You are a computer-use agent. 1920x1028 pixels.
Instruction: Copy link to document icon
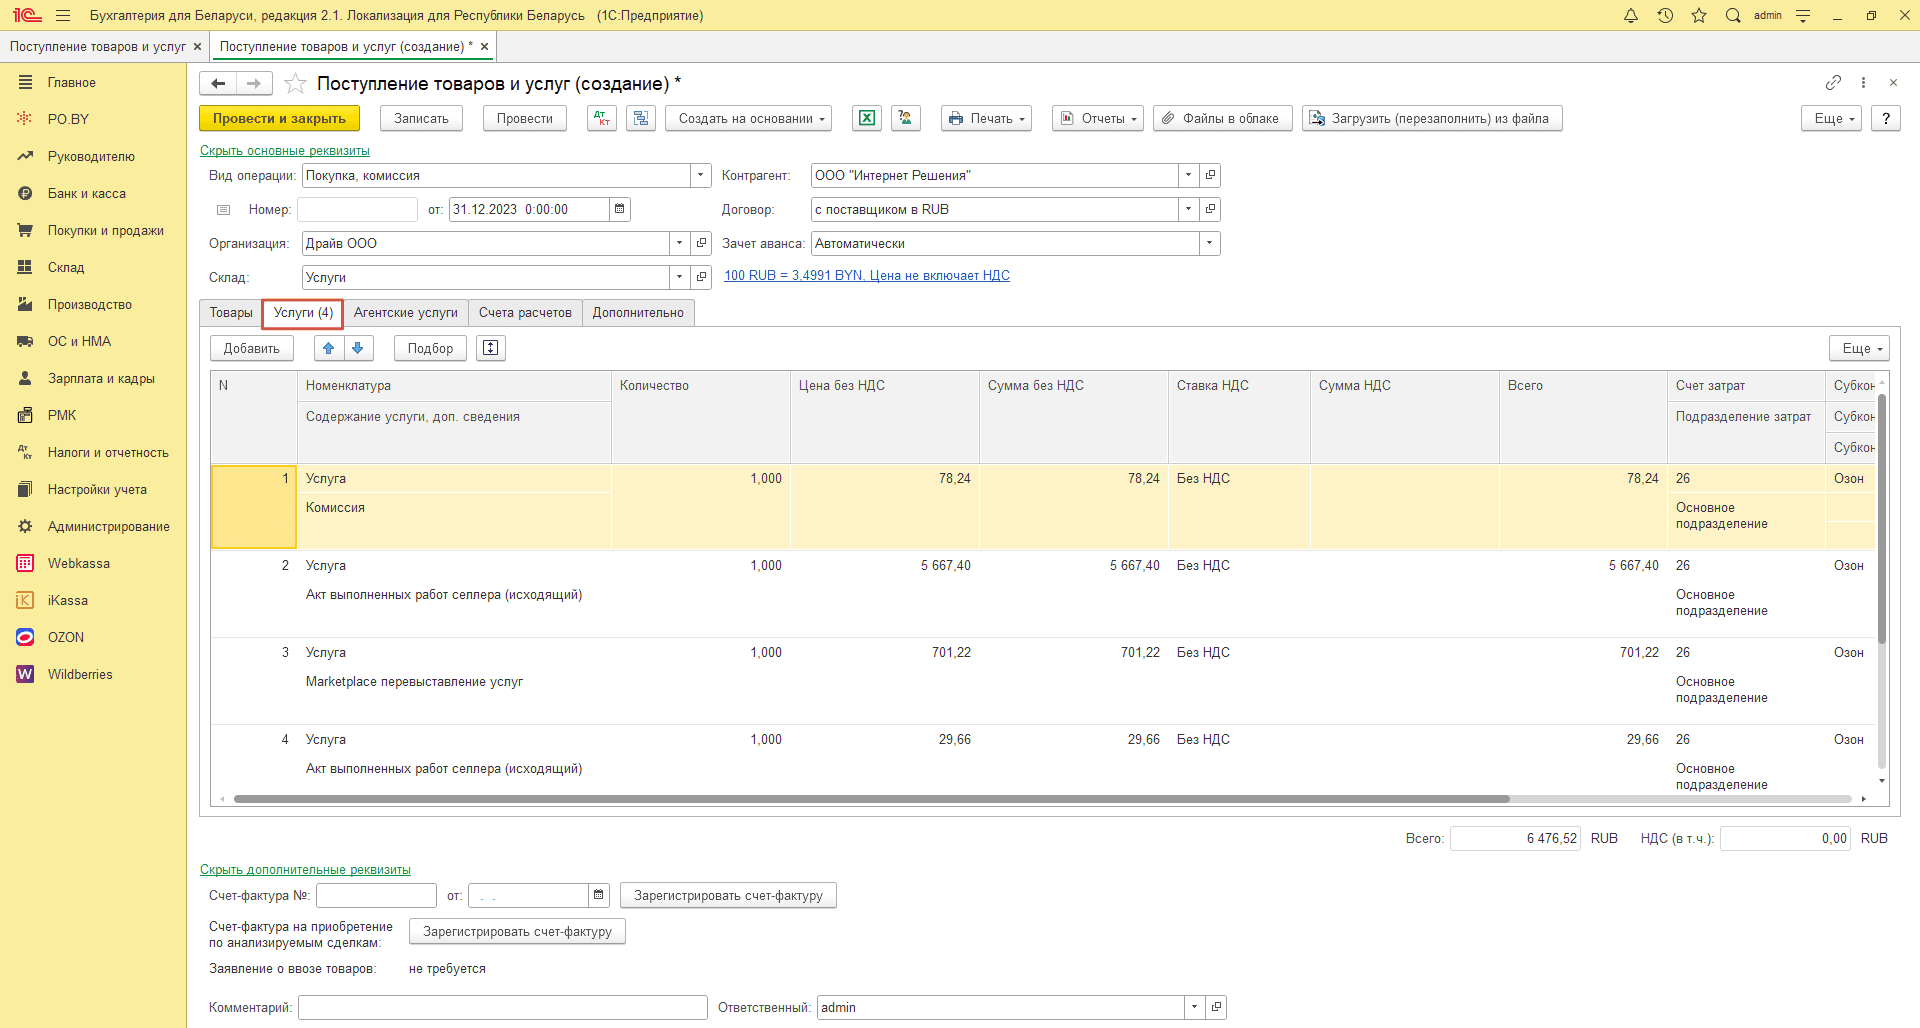click(x=1833, y=82)
